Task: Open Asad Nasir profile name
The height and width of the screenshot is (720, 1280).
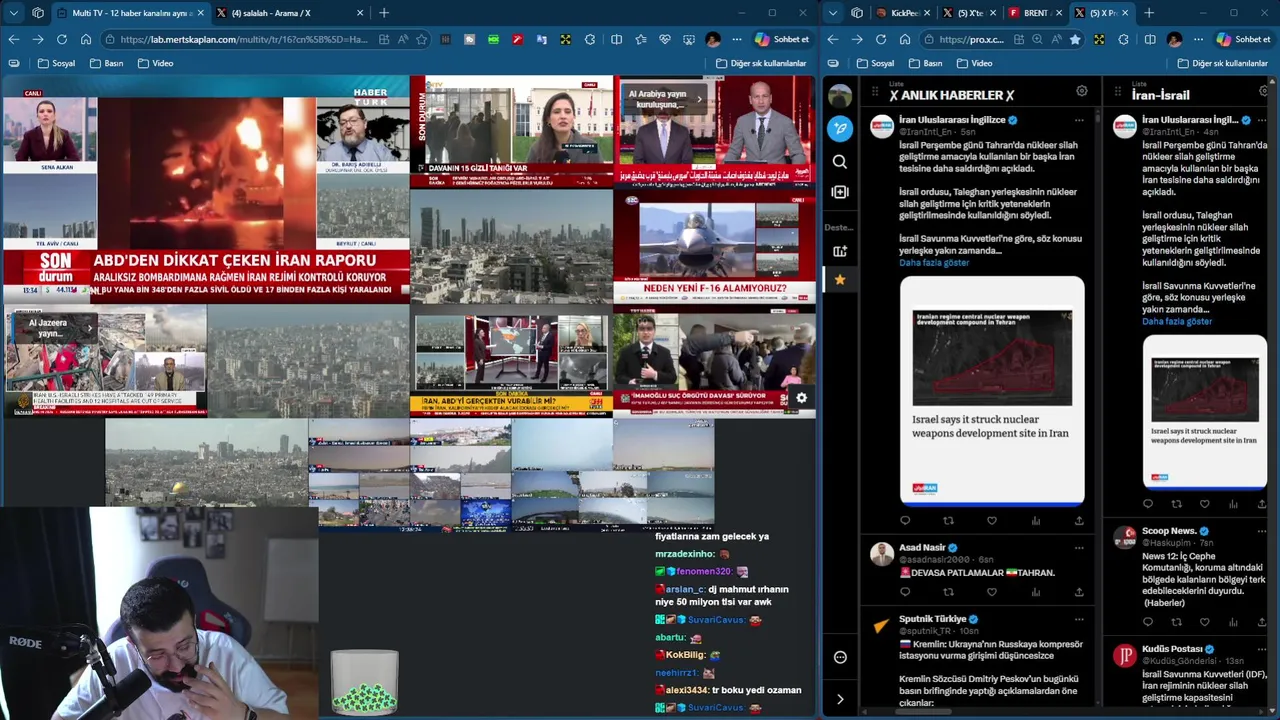Action: coord(922,548)
